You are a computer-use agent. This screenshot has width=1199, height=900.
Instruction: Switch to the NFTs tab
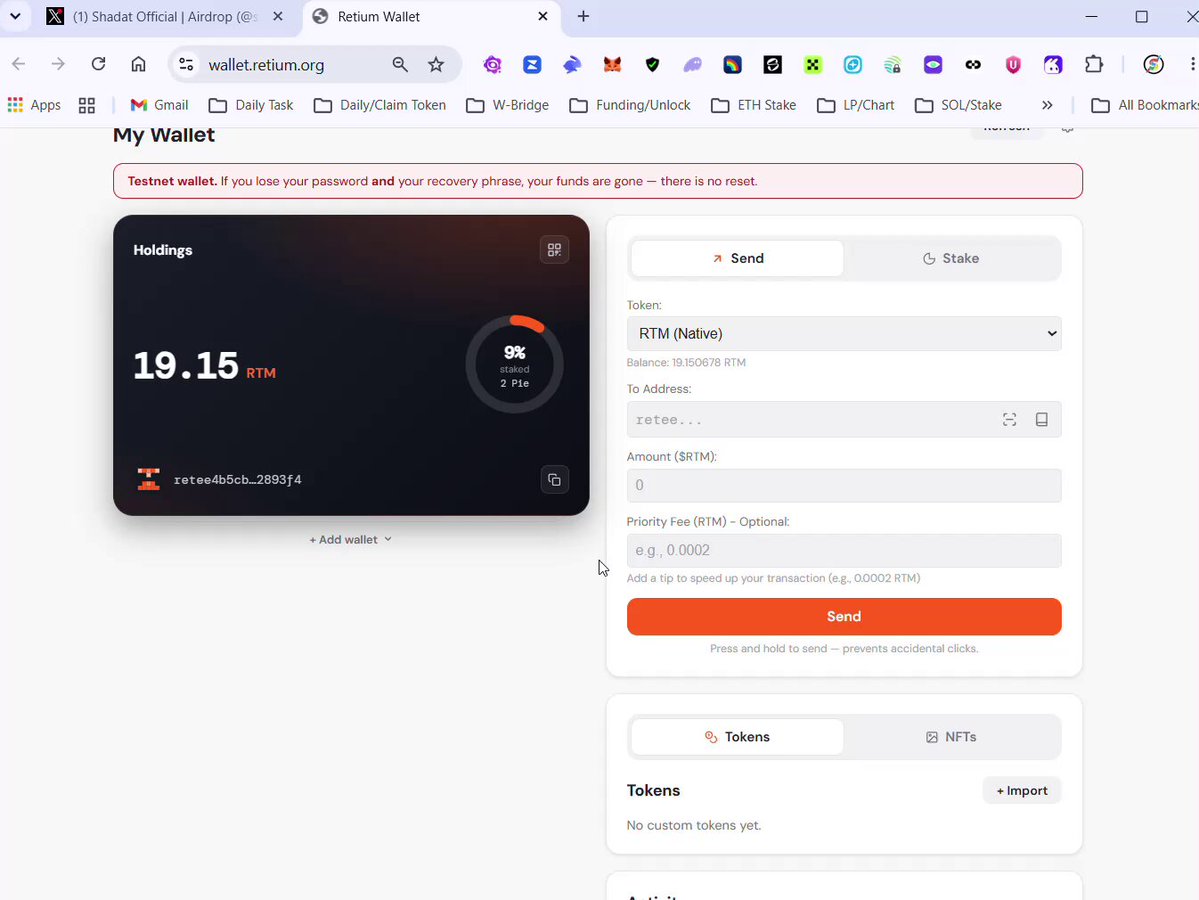(951, 737)
